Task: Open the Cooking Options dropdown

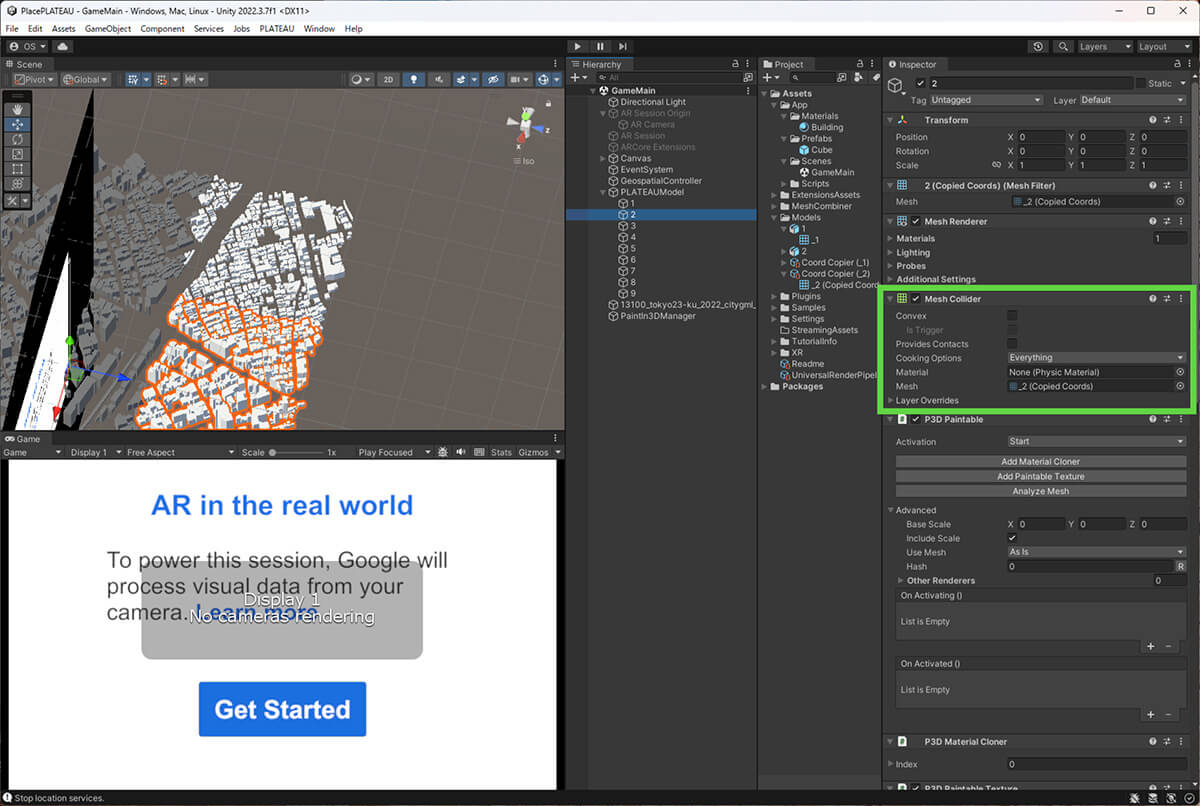Action: pyautogui.click(x=1096, y=357)
